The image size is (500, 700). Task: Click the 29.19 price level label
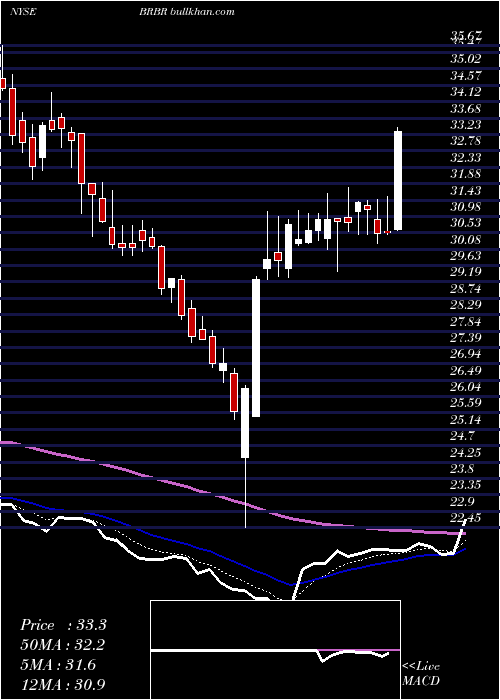(x=465, y=272)
